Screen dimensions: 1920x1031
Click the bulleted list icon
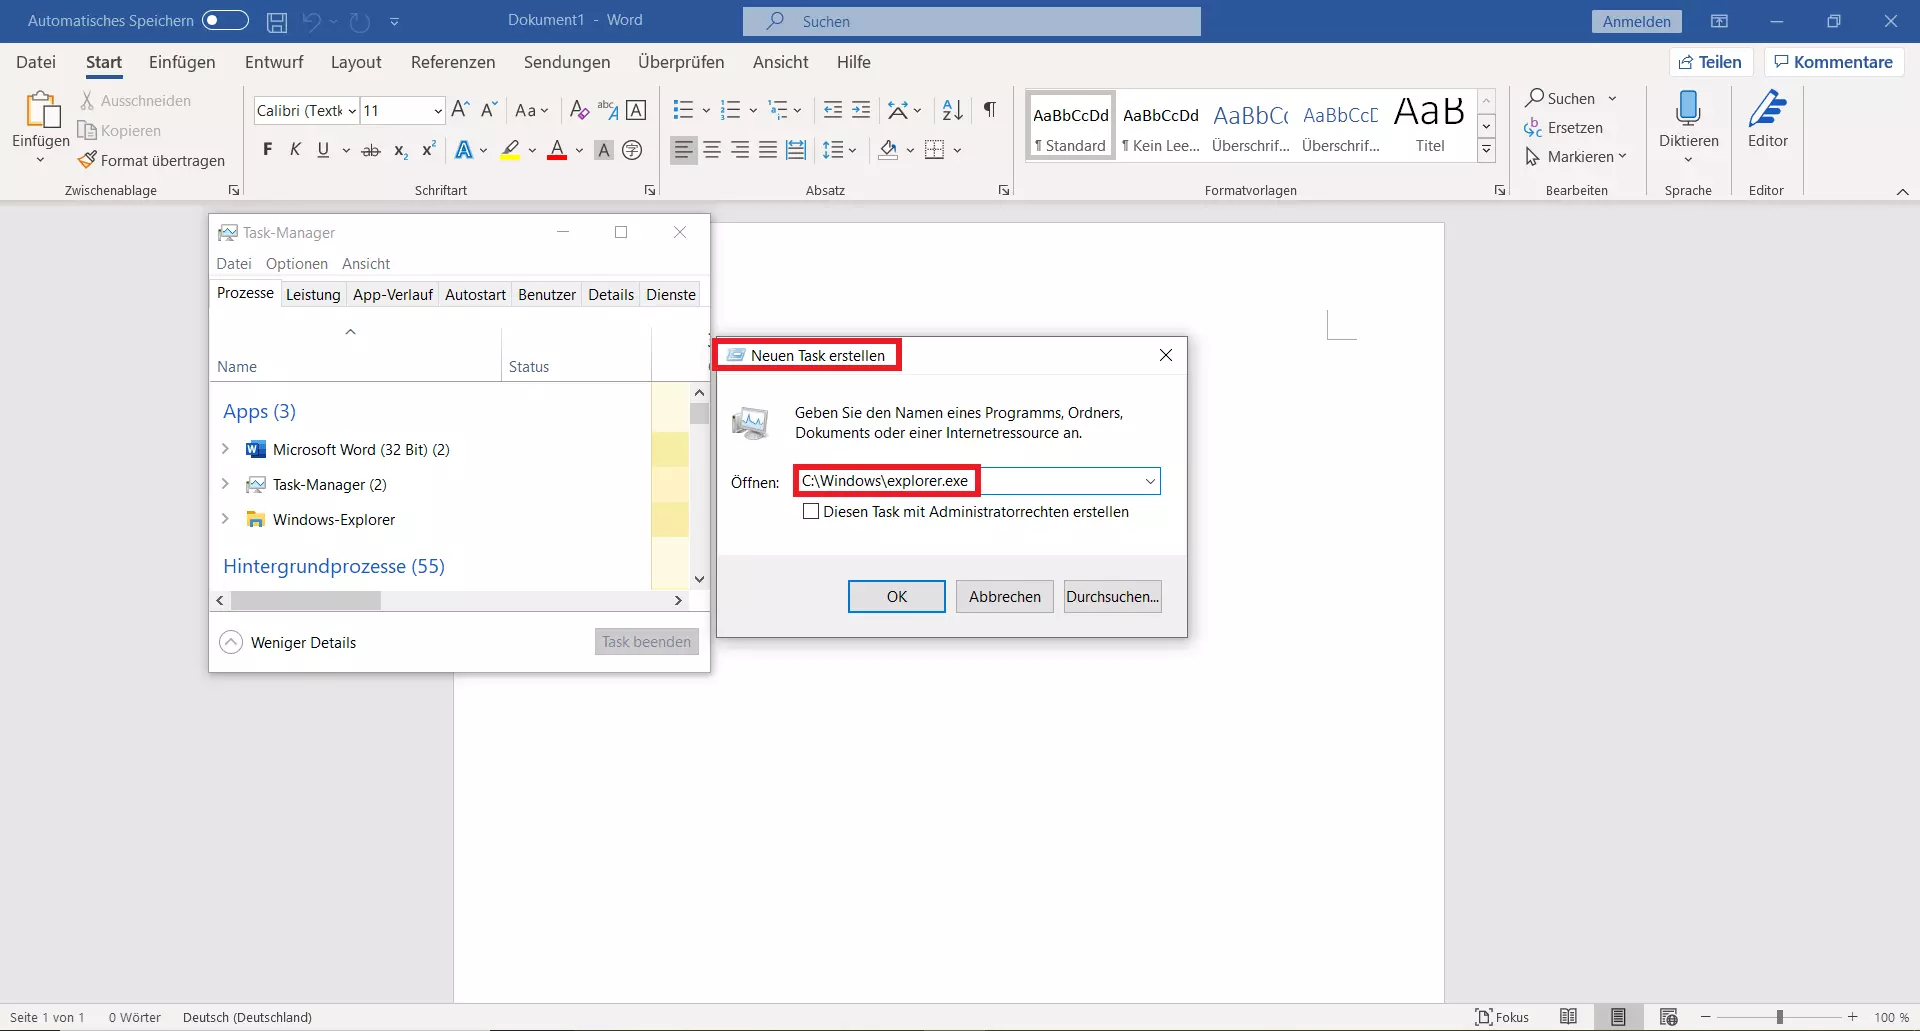[683, 110]
